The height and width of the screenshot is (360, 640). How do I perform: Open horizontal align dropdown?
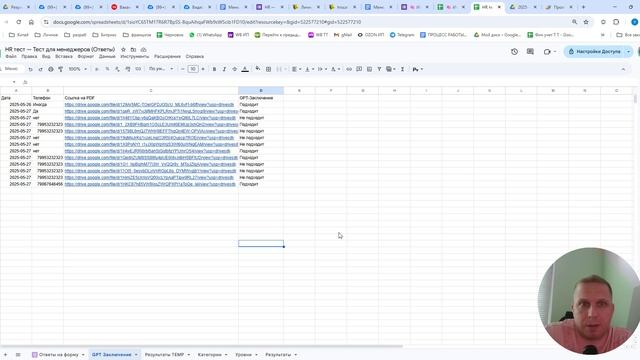[x=296, y=69]
